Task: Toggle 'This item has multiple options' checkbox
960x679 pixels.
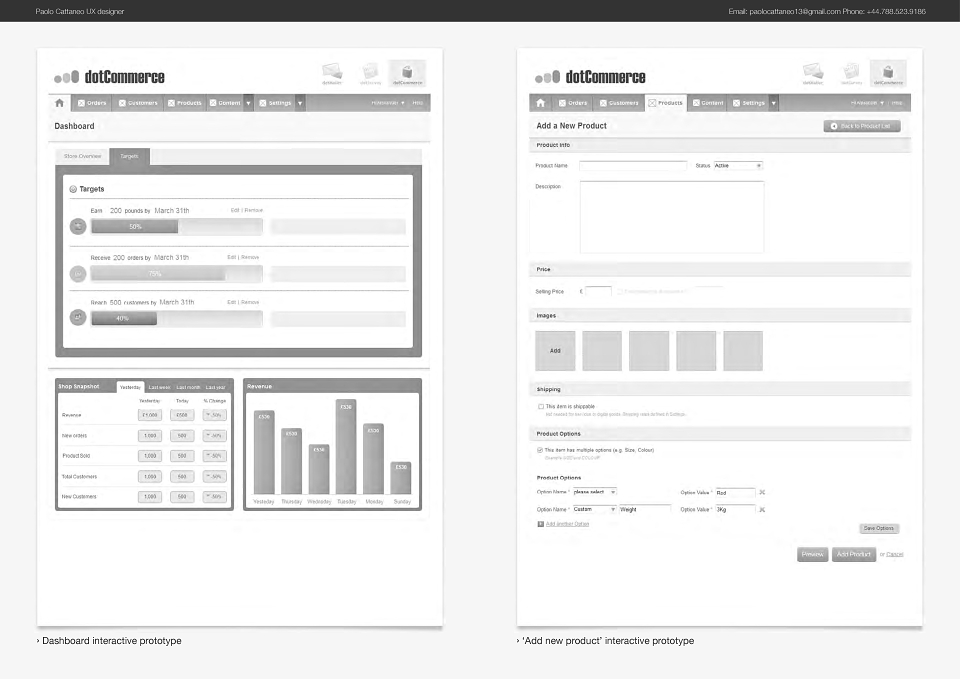Action: point(540,450)
